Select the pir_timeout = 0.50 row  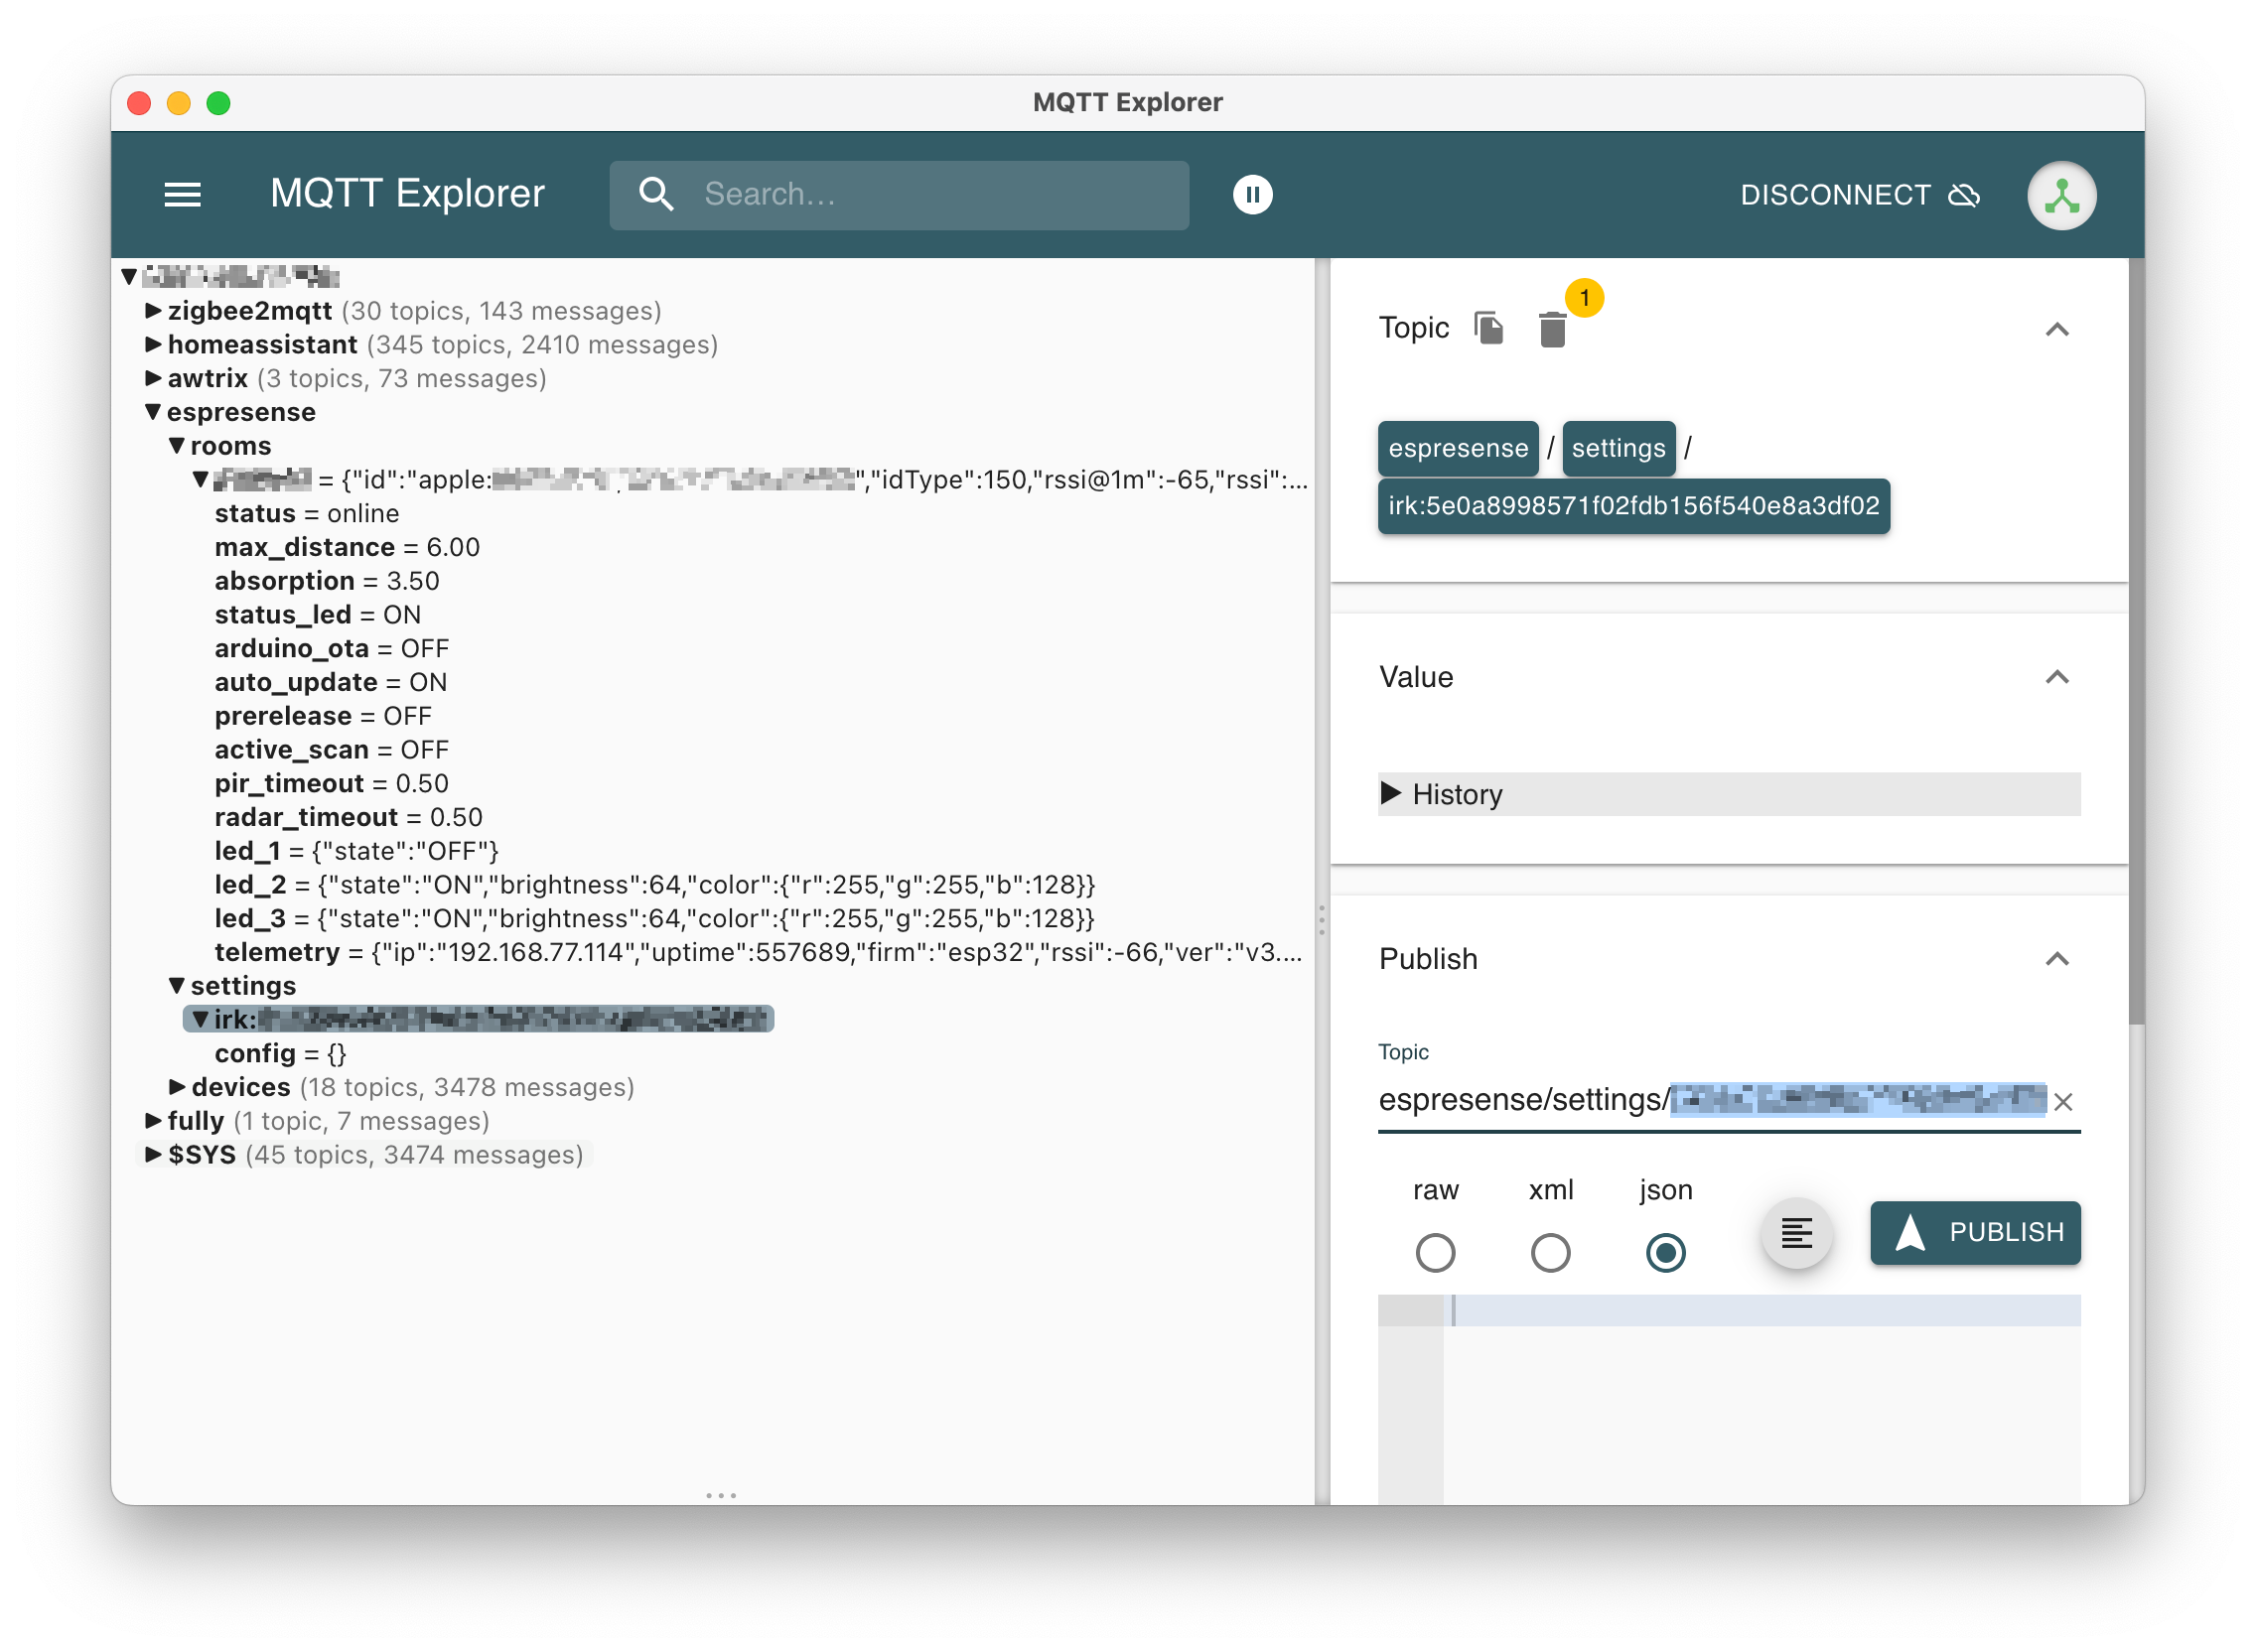(x=331, y=784)
